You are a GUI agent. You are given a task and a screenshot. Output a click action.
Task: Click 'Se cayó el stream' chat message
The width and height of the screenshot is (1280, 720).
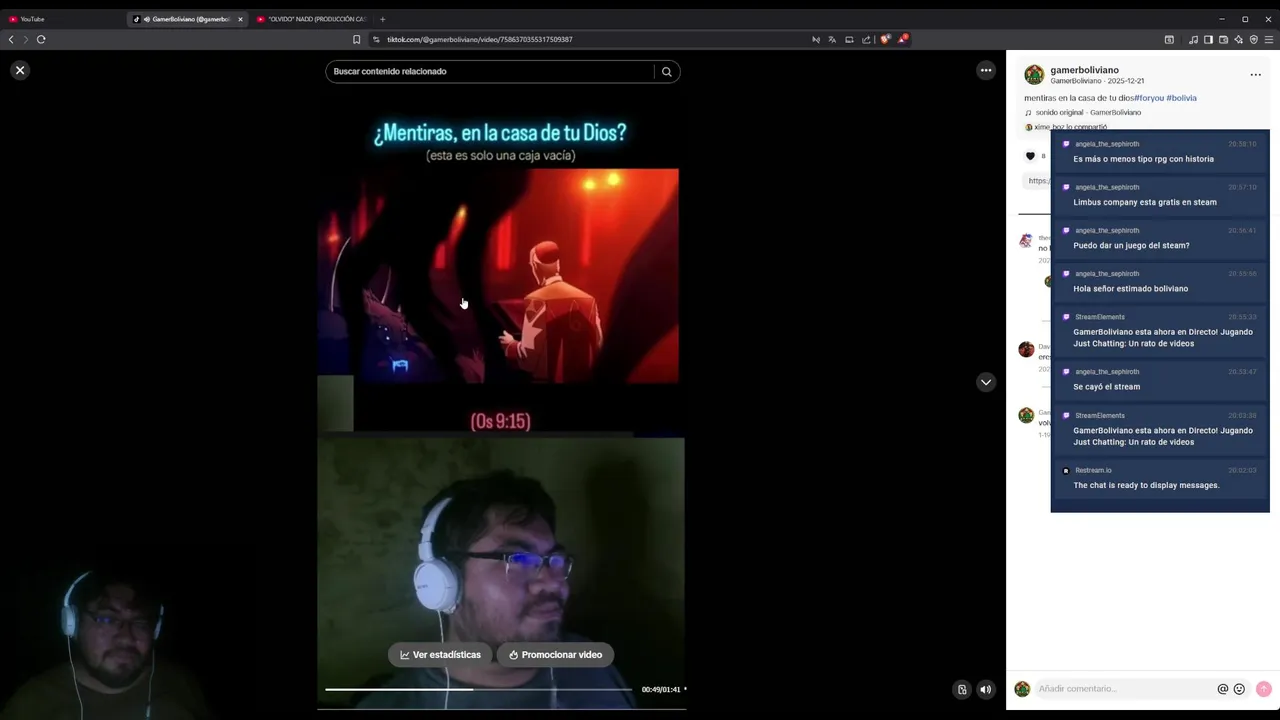(x=1106, y=386)
